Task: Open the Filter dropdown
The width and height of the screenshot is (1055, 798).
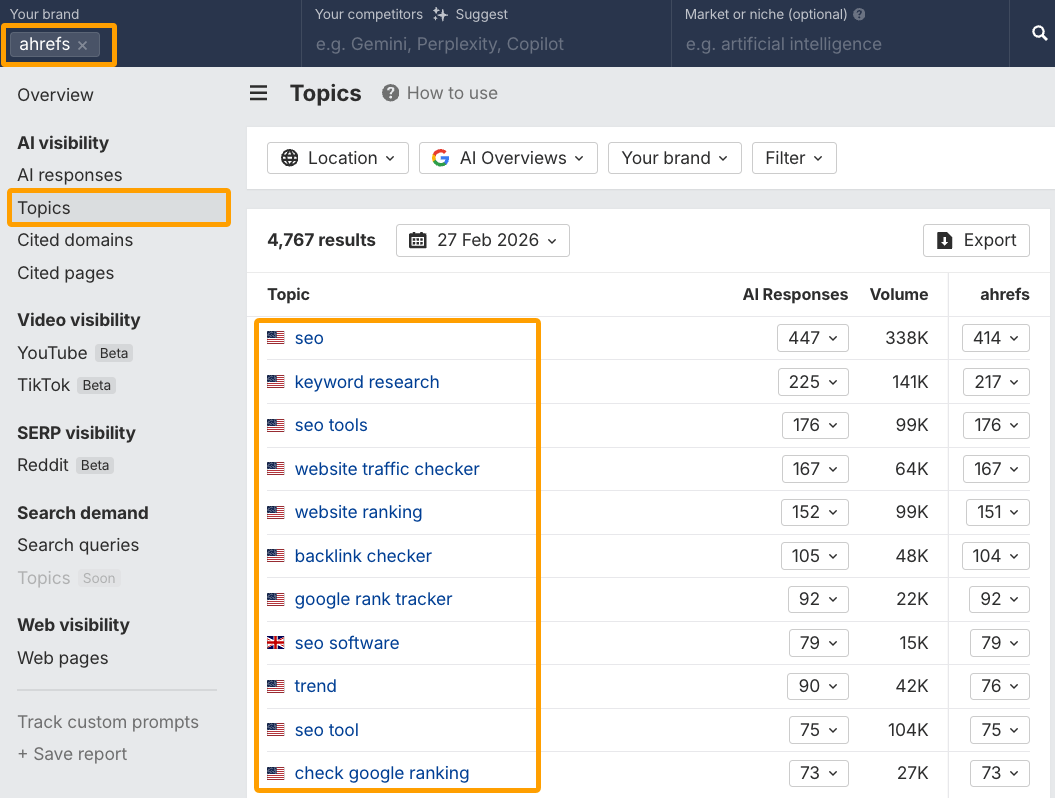Action: tap(794, 157)
